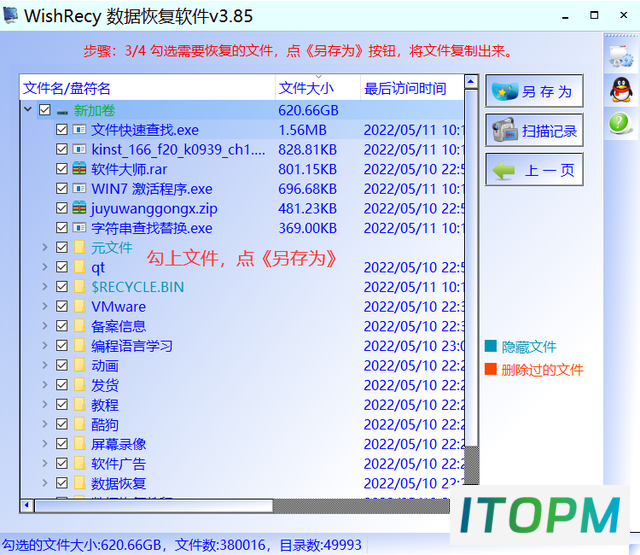Toggle checkbox for 数据恢复 folder
The height and width of the screenshot is (555, 640).
pyautogui.click(x=62, y=483)
